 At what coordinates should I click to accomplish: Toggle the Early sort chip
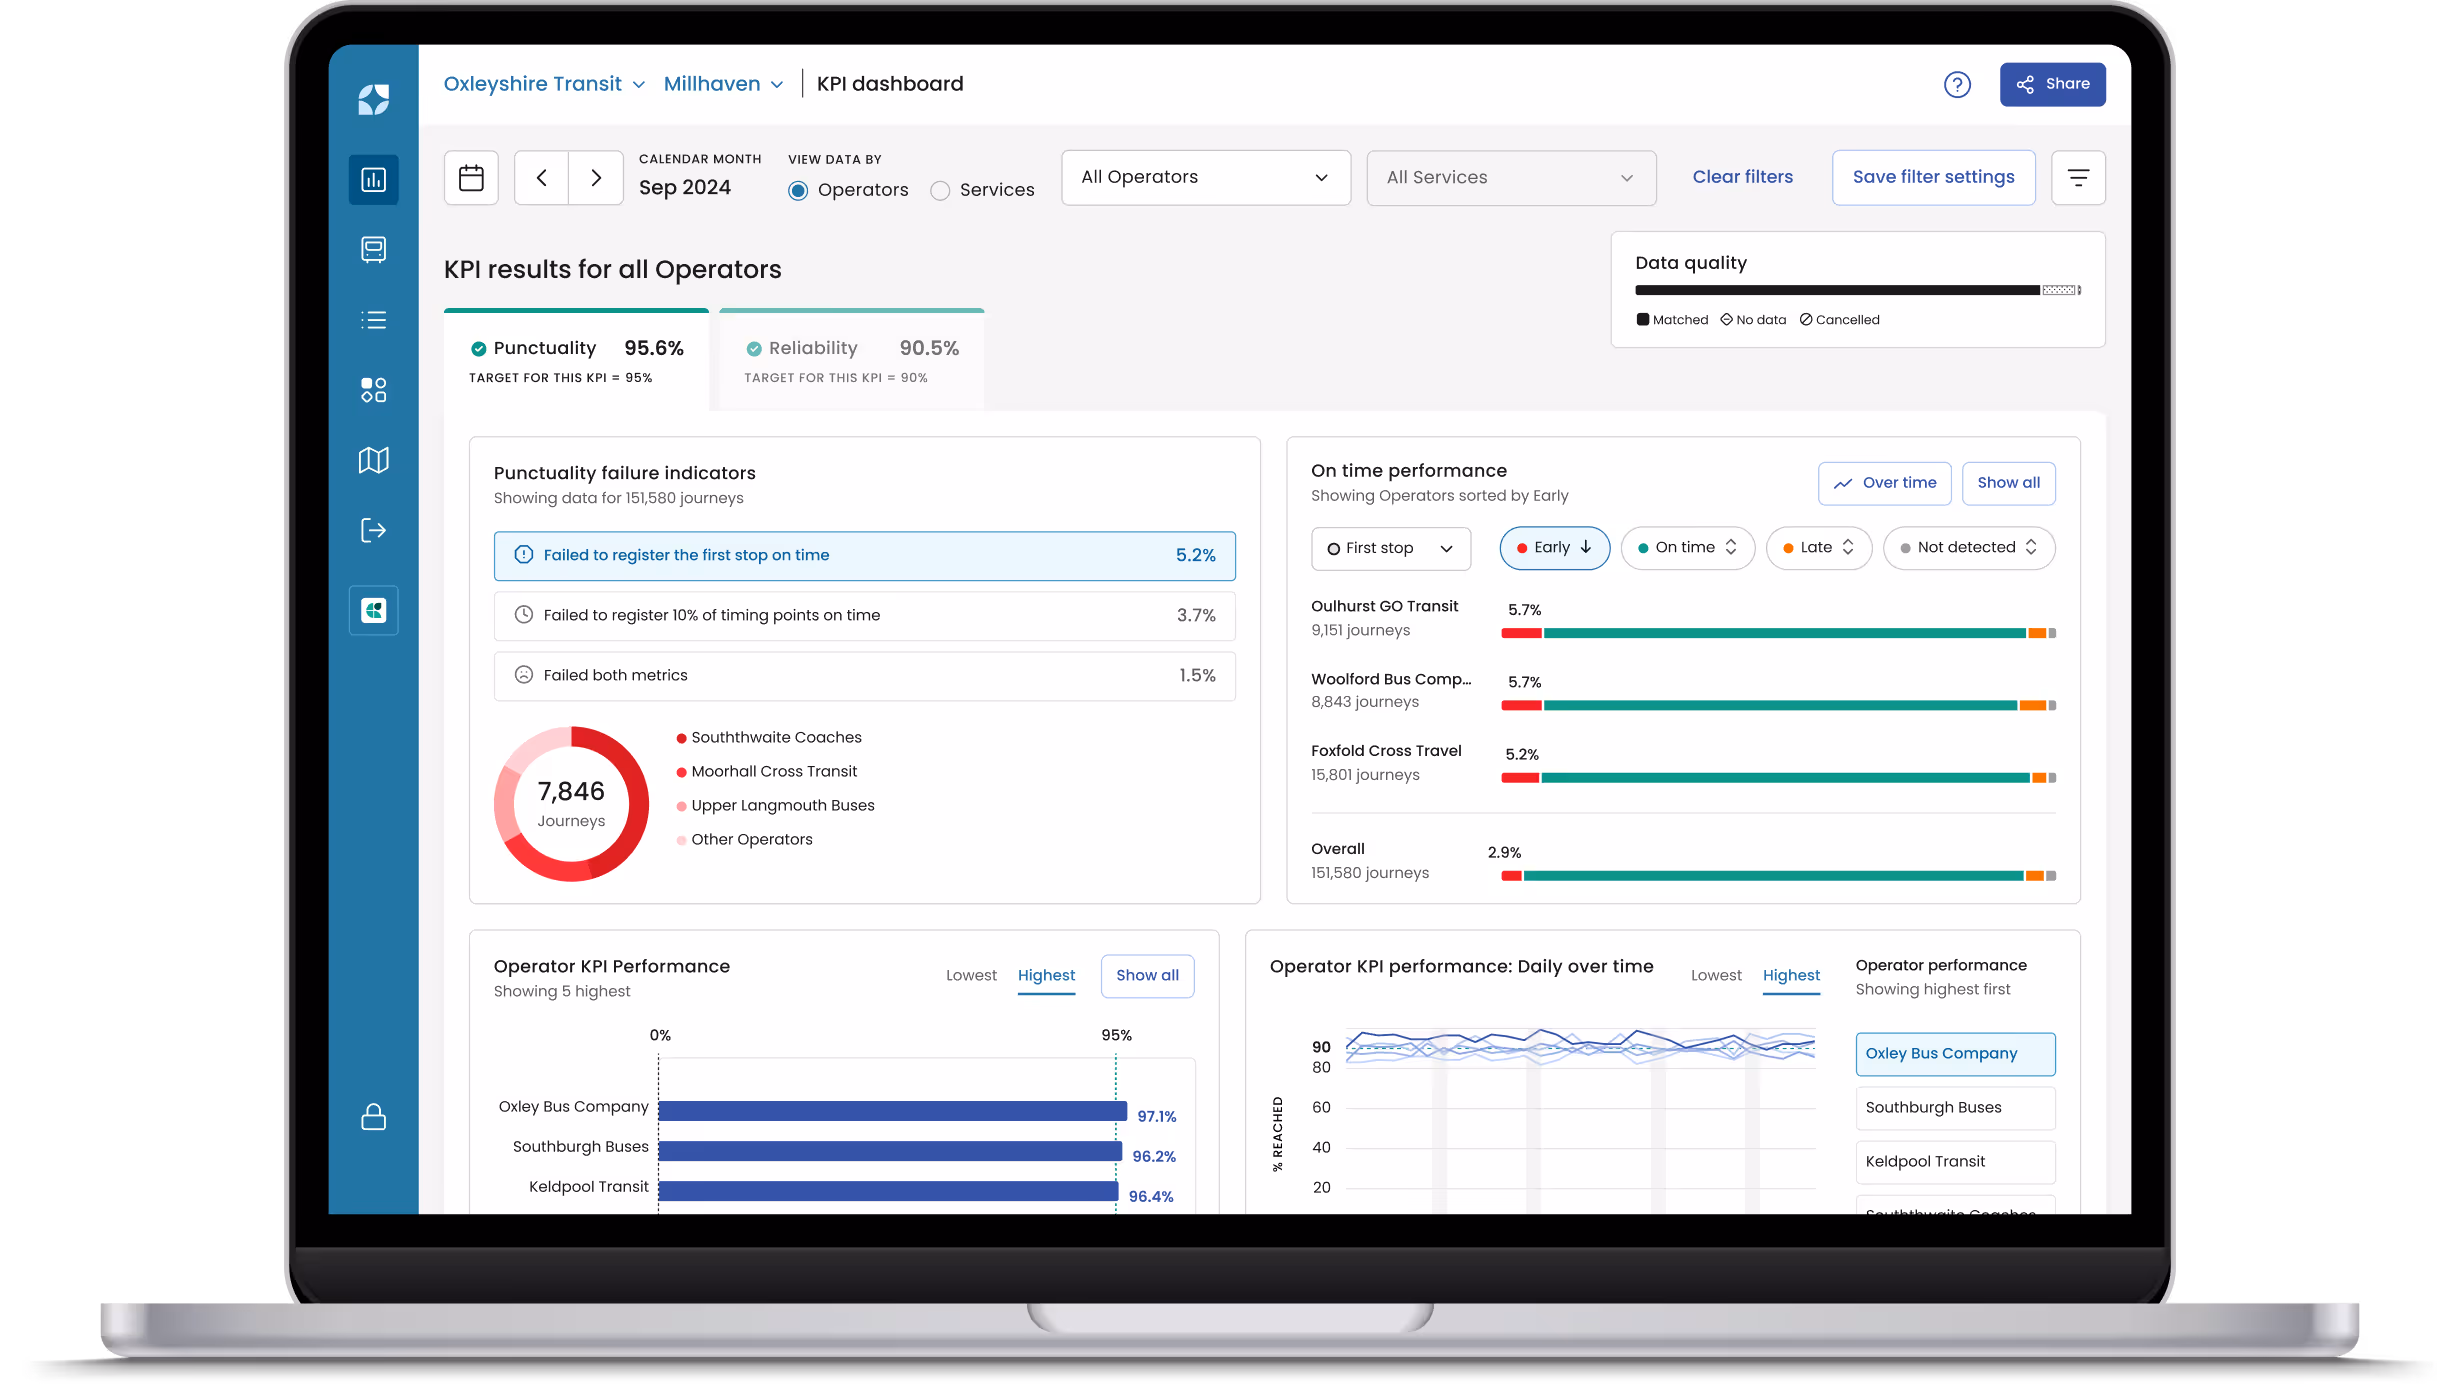[1553, 548]
